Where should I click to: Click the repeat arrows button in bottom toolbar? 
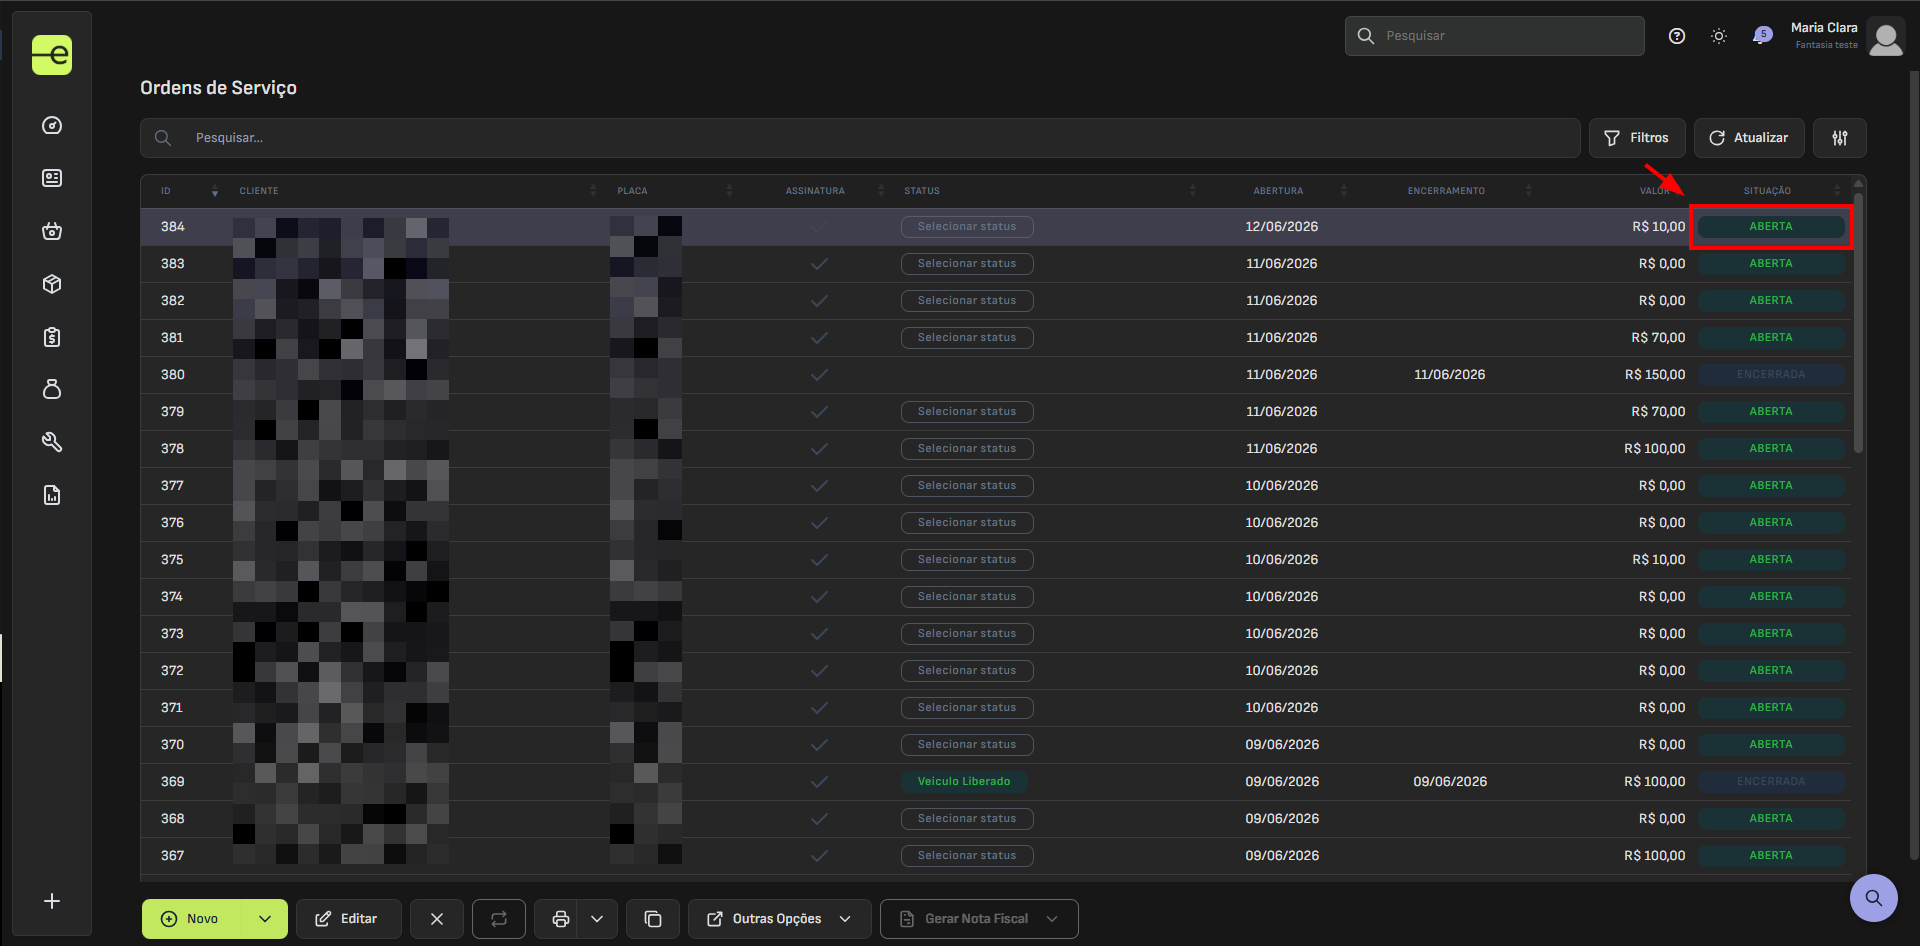[x=499, y=919]
